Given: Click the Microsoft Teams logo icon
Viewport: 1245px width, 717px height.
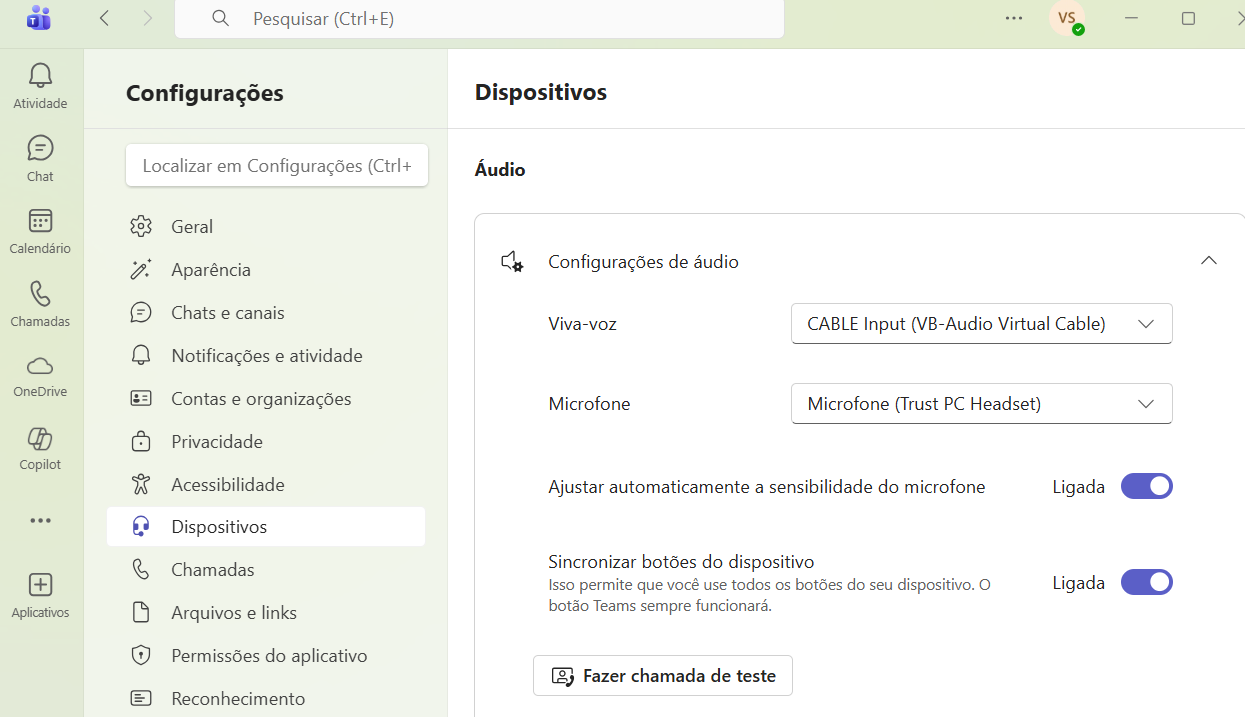Looking at the screenshot, I should [x=39, y=18].
